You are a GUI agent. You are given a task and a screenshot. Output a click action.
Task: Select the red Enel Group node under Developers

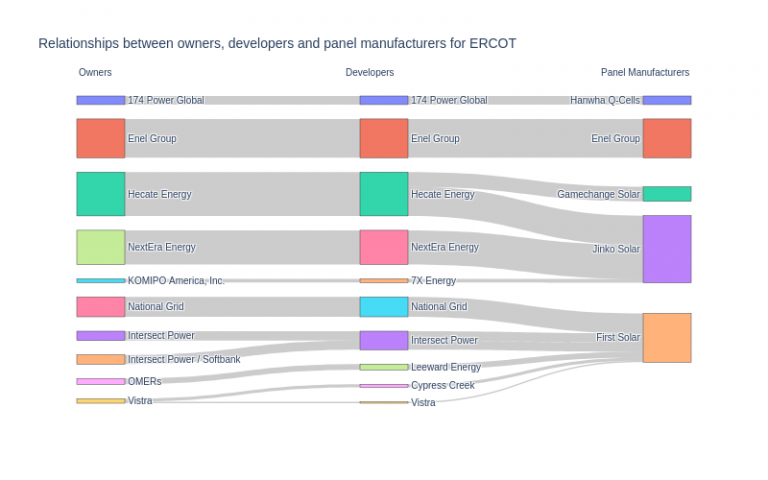click(x=384, y=138)
